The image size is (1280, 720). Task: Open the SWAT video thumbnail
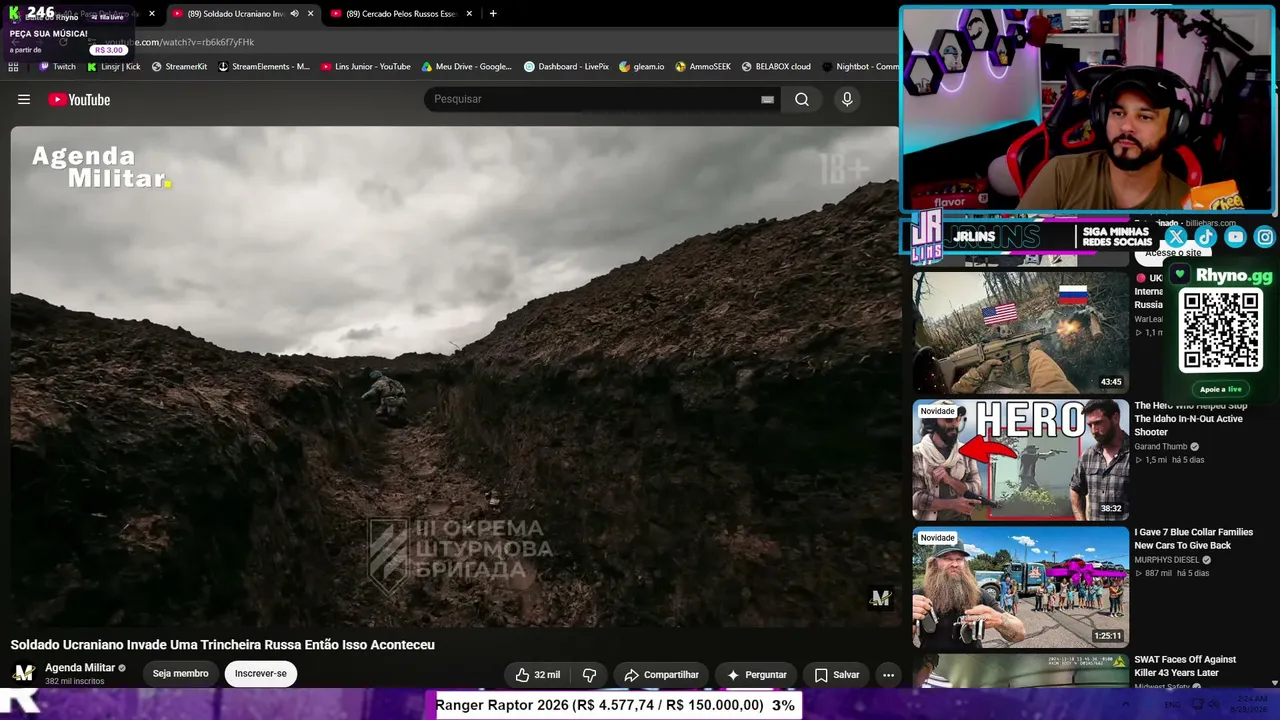coord(1020,671)
